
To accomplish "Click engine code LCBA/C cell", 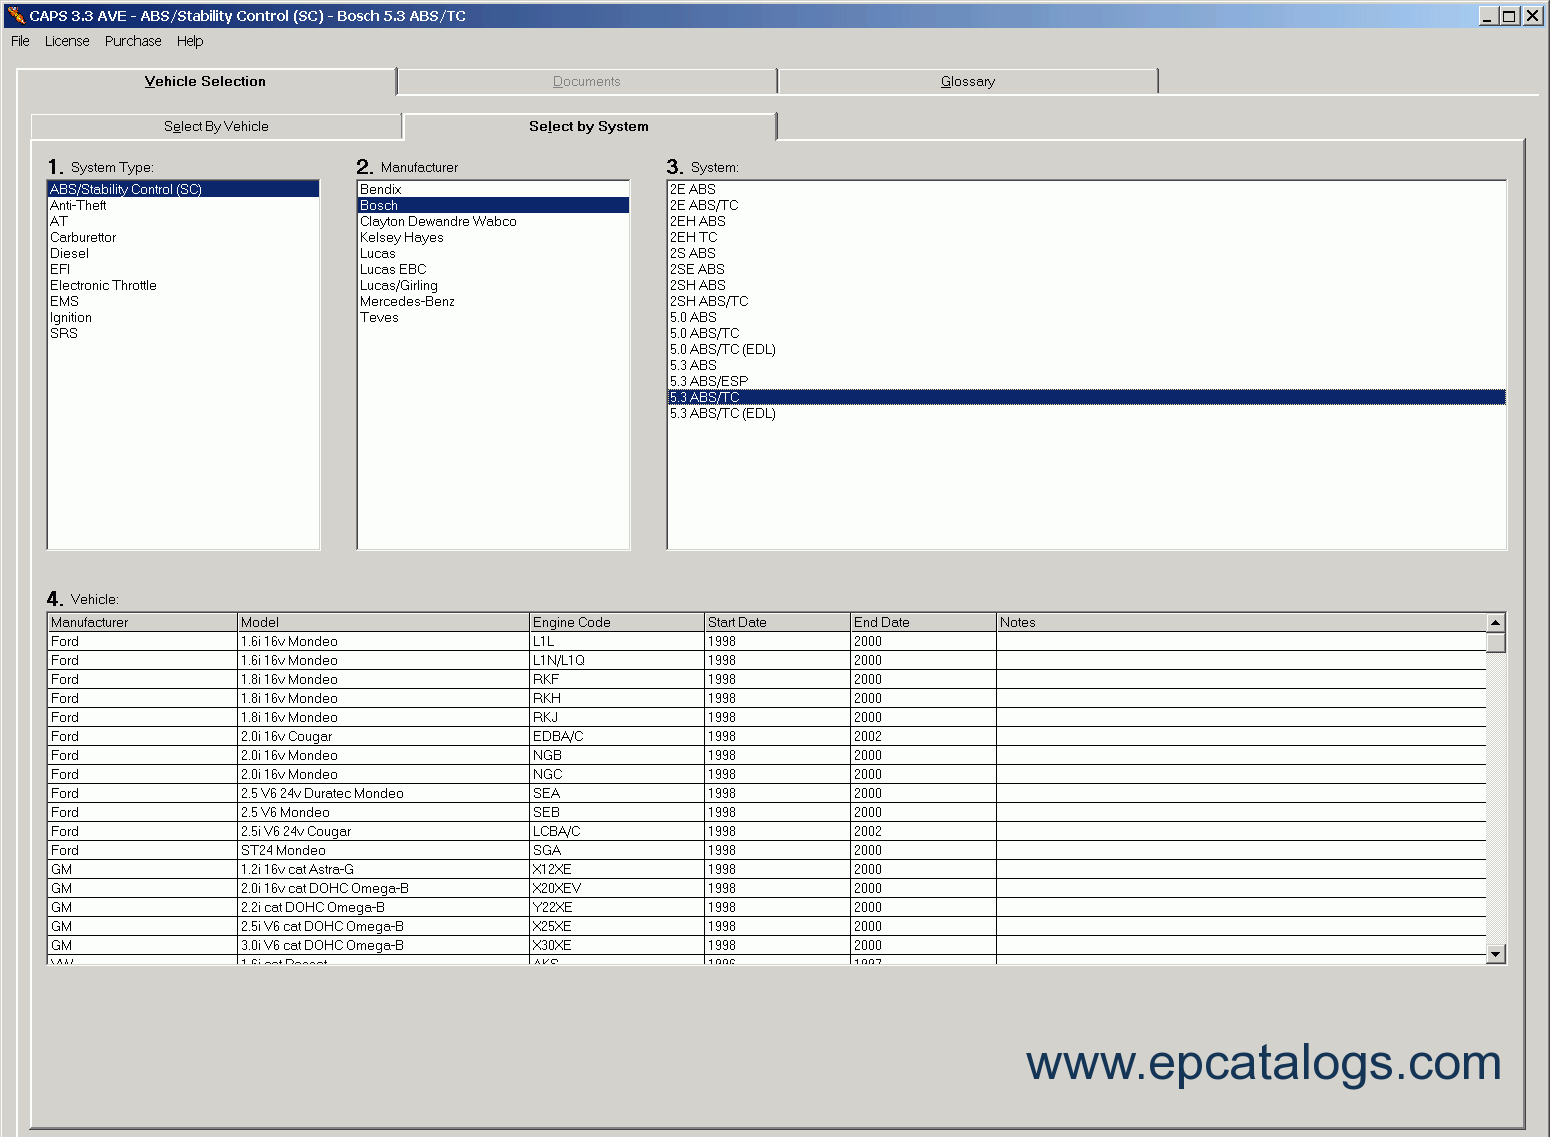I will click(x=617, y=831).
